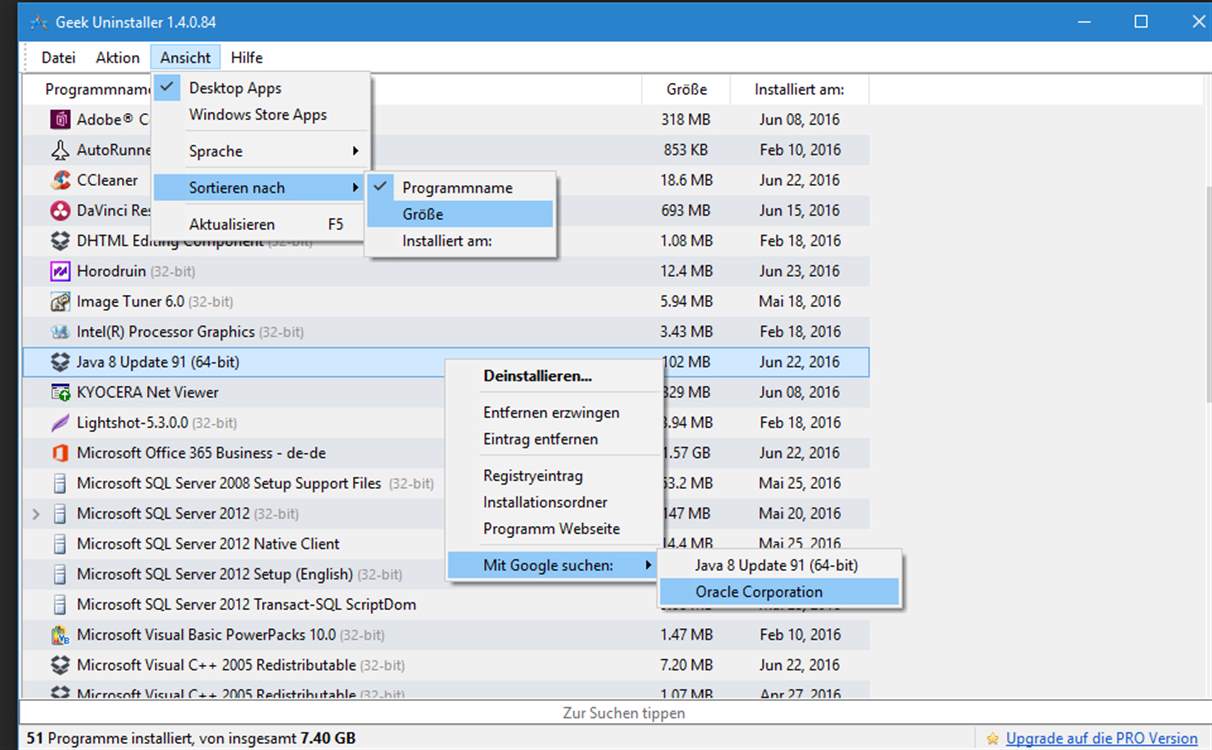Close the open Ansicht menu
The image size is (1212, 750).
point(186,57)
